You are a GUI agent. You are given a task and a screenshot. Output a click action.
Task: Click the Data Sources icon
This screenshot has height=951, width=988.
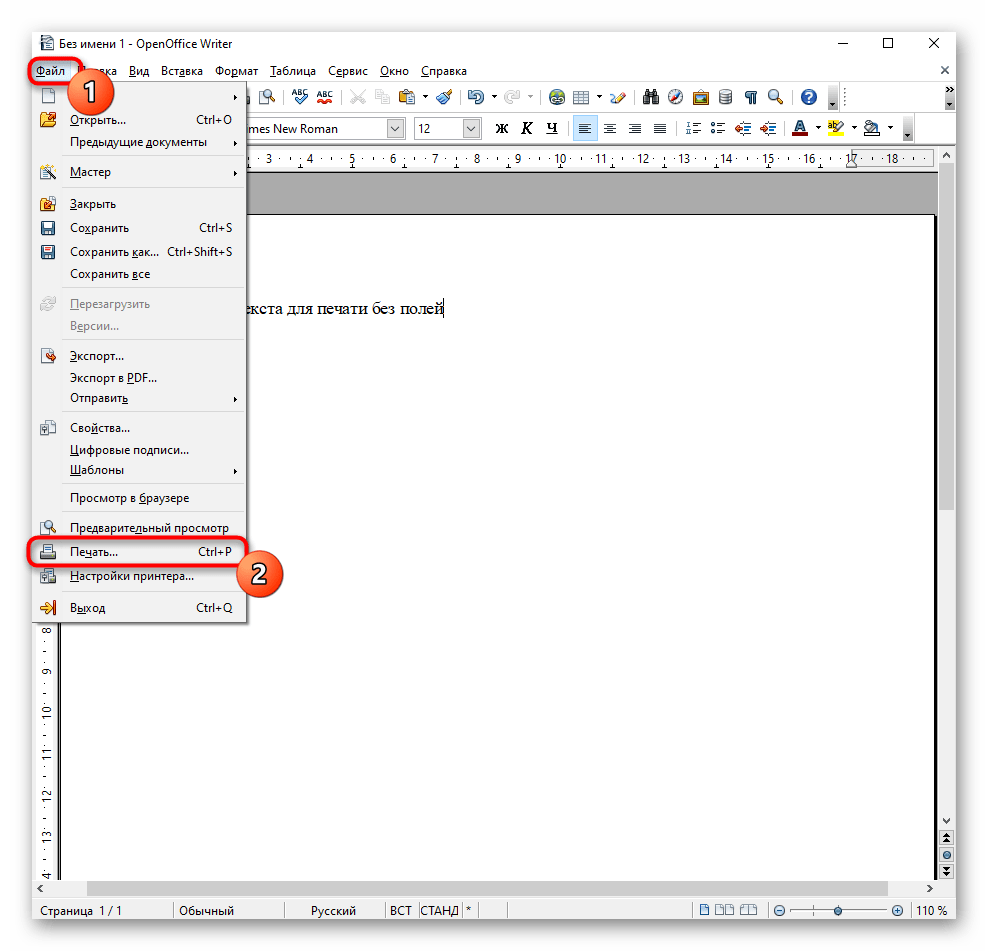[725, 97]
